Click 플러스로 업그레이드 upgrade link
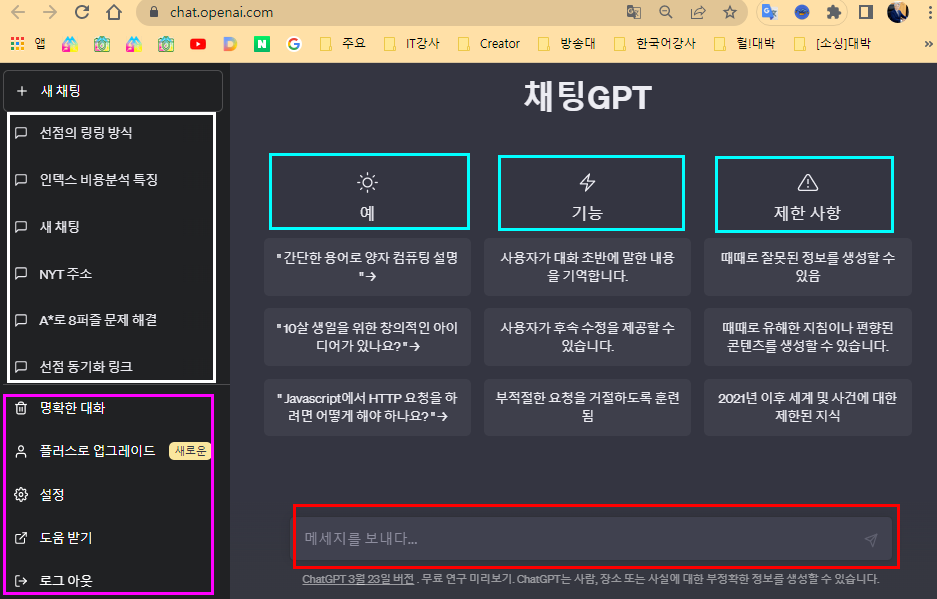Viewport: 937px width, 599px height. point(97,451)
